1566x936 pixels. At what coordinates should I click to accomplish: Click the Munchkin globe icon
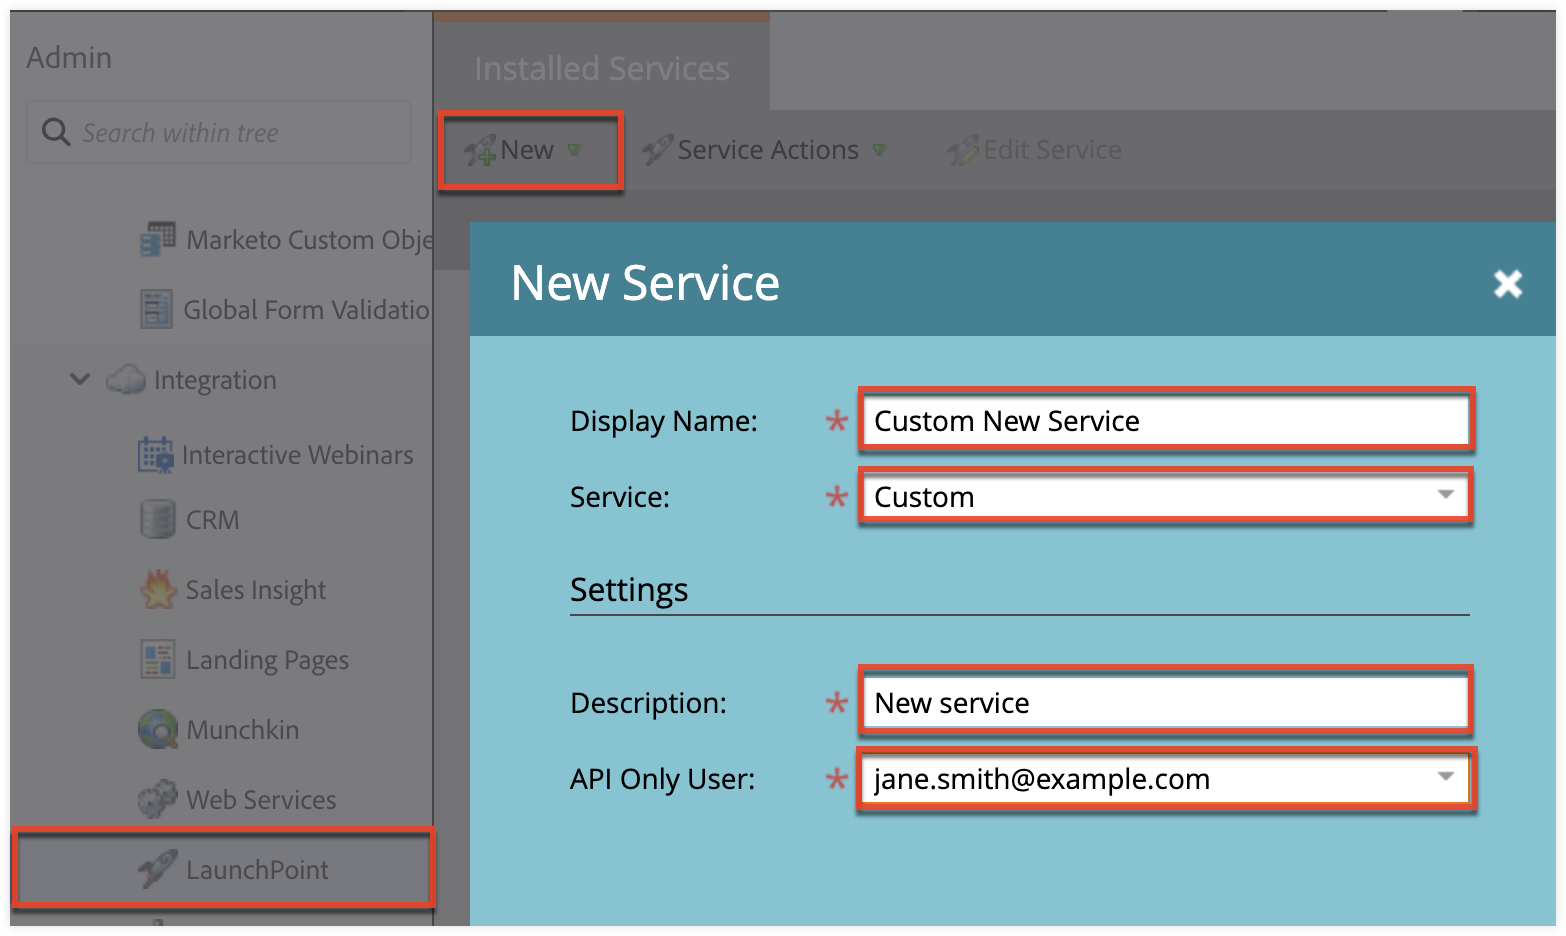point(157,729)
